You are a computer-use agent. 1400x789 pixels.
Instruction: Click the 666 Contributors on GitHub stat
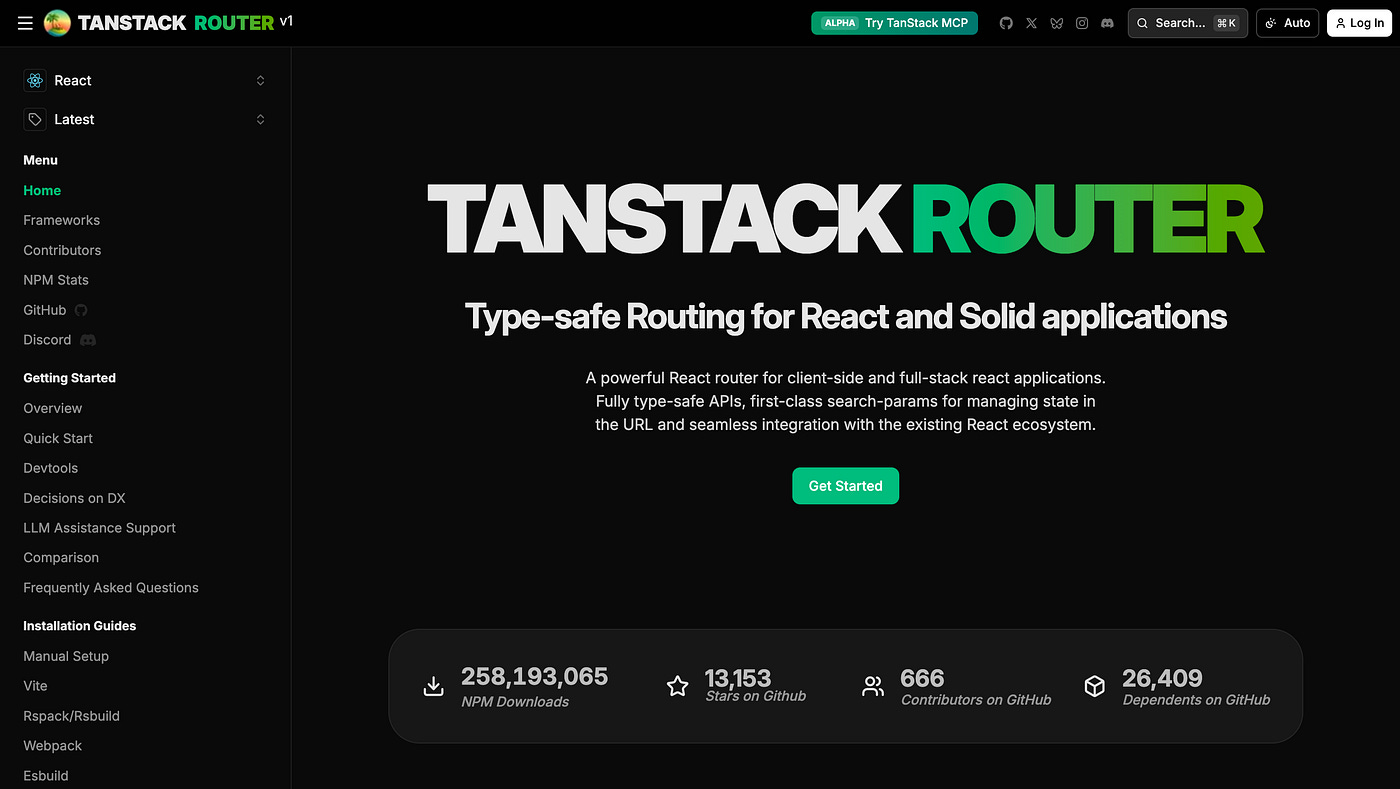(975, 686)
